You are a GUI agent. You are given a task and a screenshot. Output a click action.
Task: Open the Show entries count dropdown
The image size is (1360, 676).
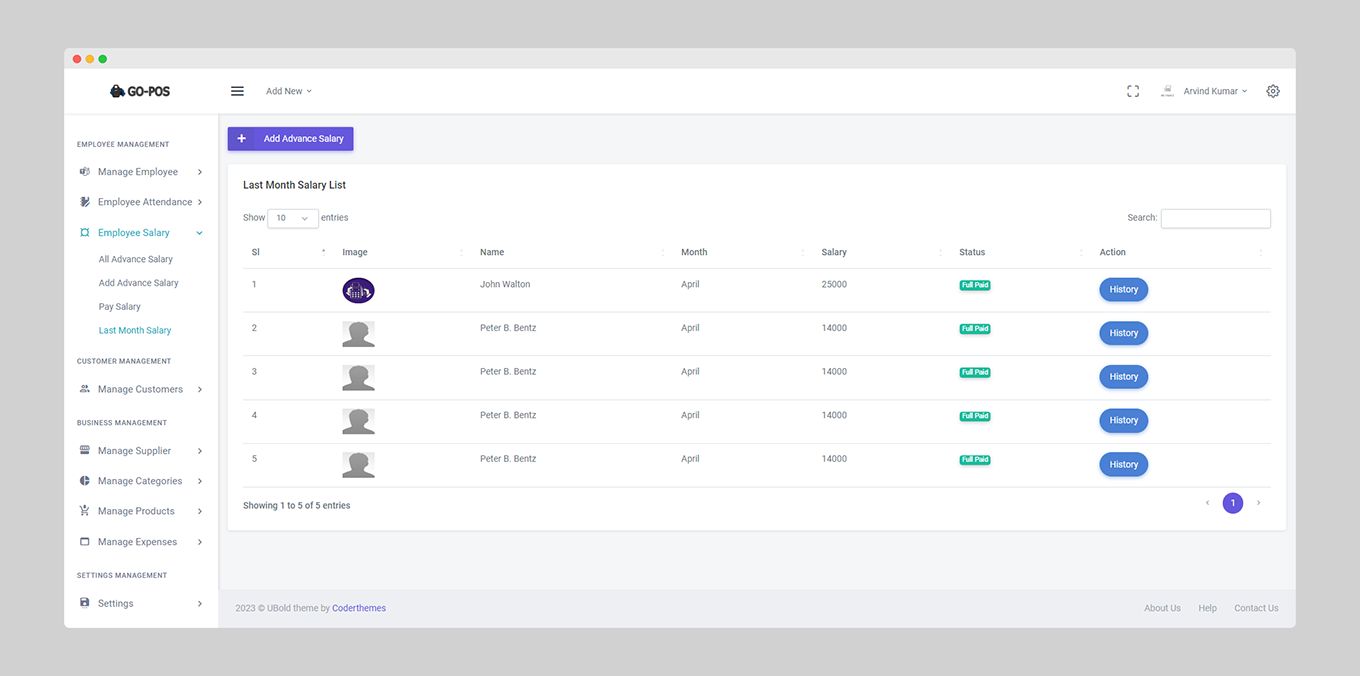[x=293, y=218]
